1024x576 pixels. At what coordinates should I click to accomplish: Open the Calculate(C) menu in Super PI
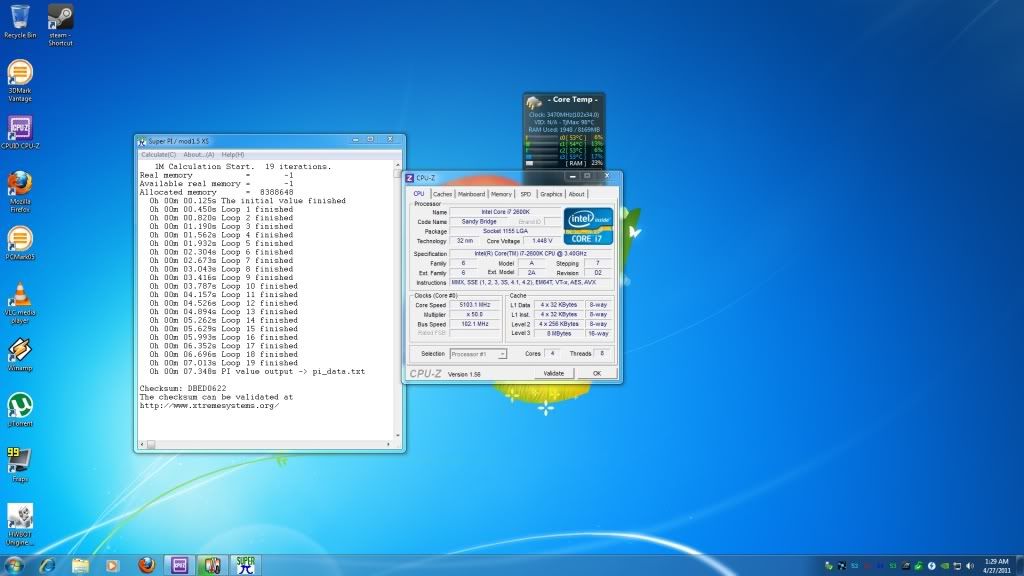click(159, 155)
